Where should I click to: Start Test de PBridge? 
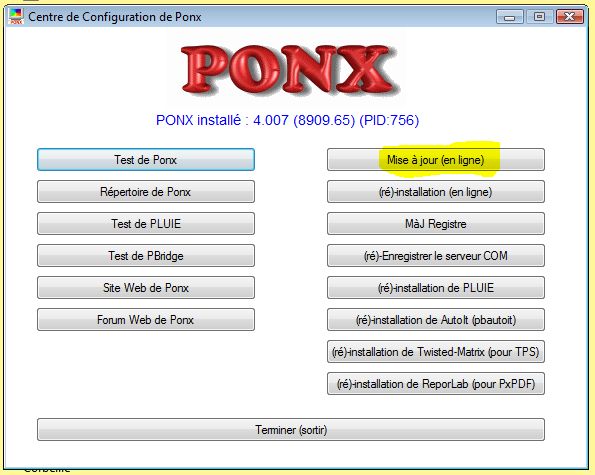[146, 256]
